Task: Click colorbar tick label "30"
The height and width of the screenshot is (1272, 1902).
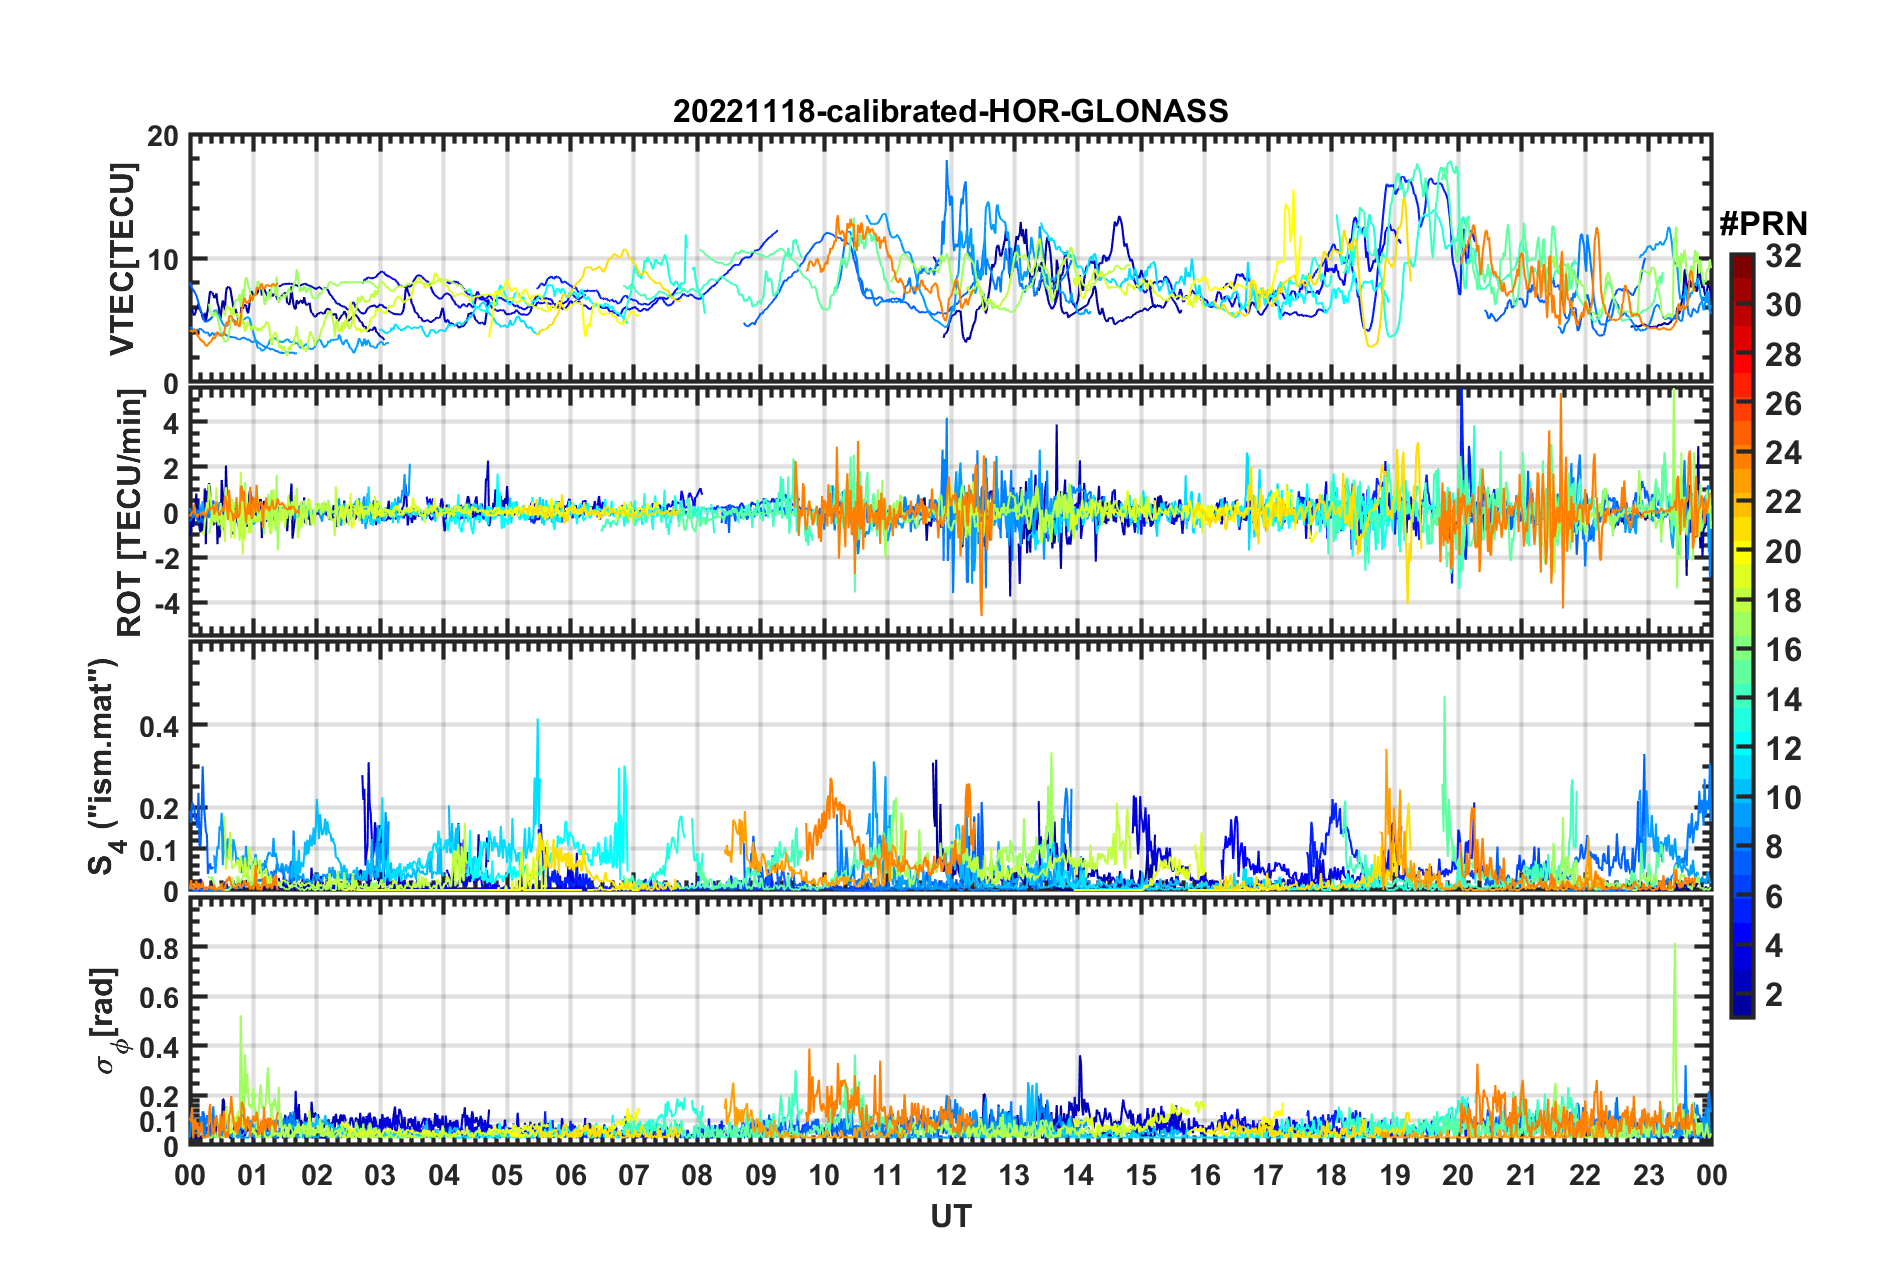Action: point(1783,305)
